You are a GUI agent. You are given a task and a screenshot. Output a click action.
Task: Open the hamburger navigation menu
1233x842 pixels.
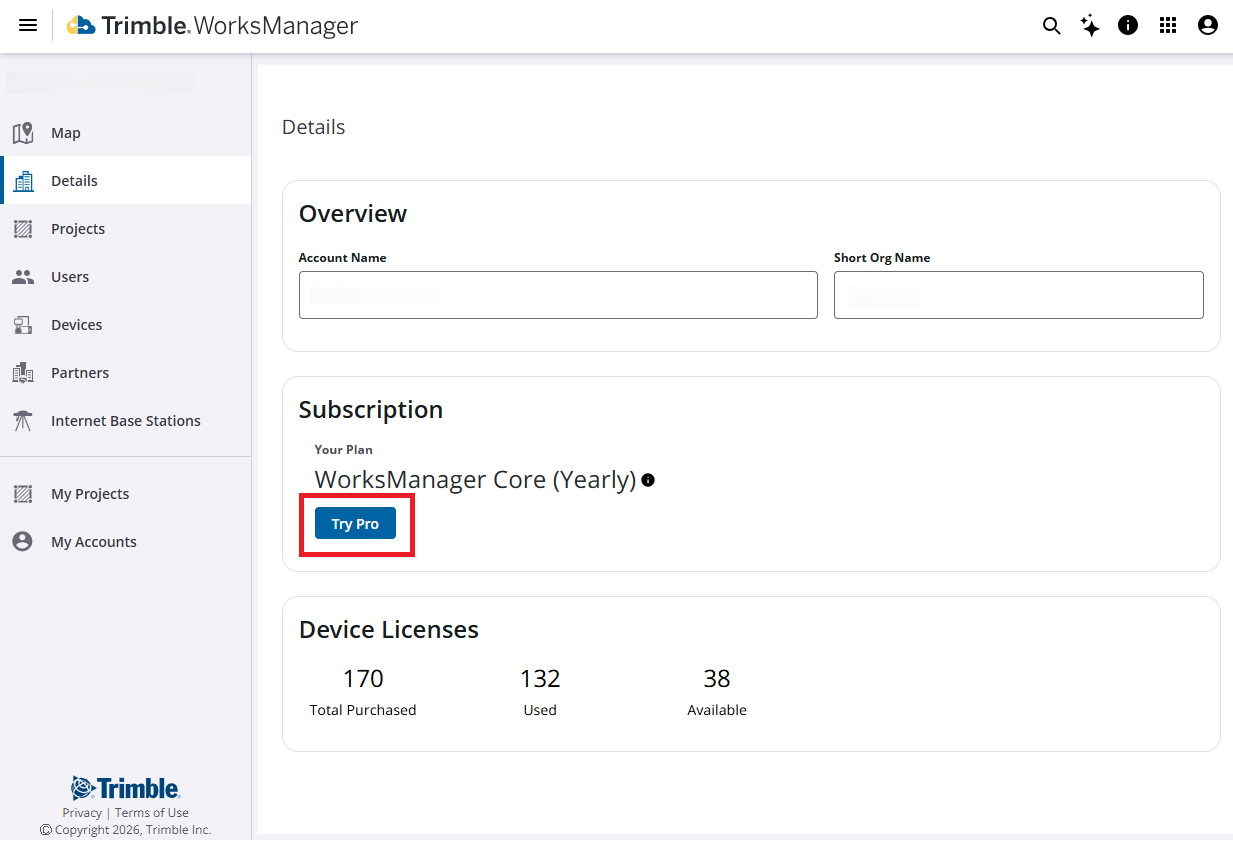click(x=28, y=26)
